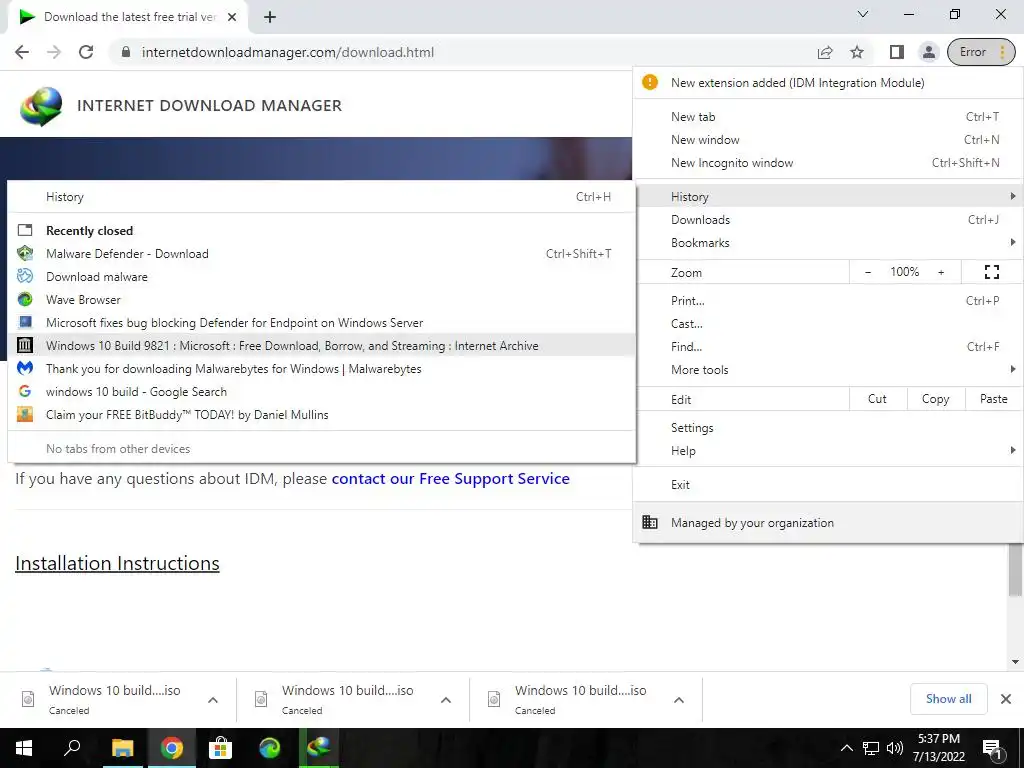This screenshot has height=768, width=1024.
Task: Select New window menu item
Action: tap(827, 140)
